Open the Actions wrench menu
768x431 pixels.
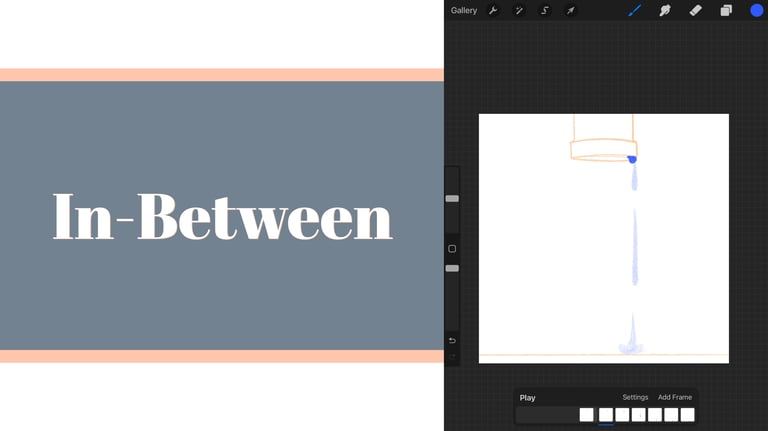click(x=493, y=10)
